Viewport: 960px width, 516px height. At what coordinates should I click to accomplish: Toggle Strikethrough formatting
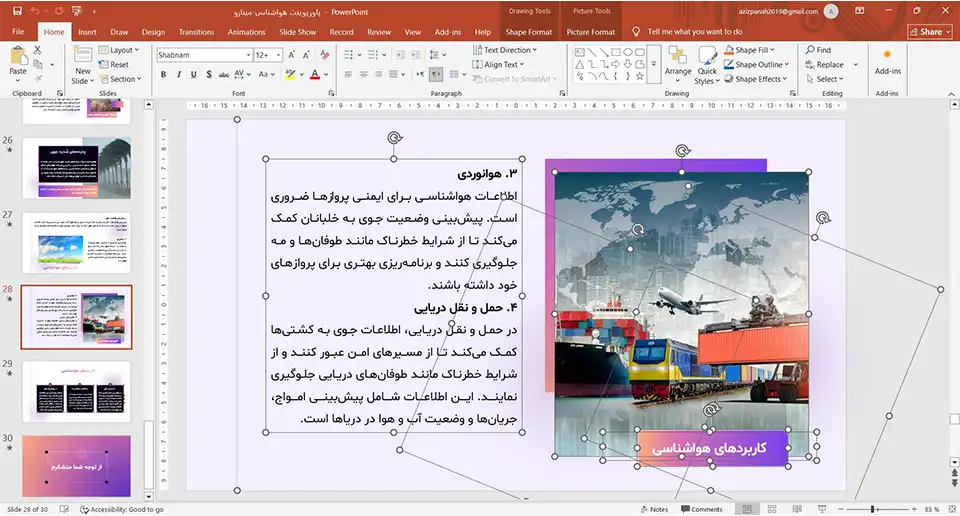[x=223, y=74]
